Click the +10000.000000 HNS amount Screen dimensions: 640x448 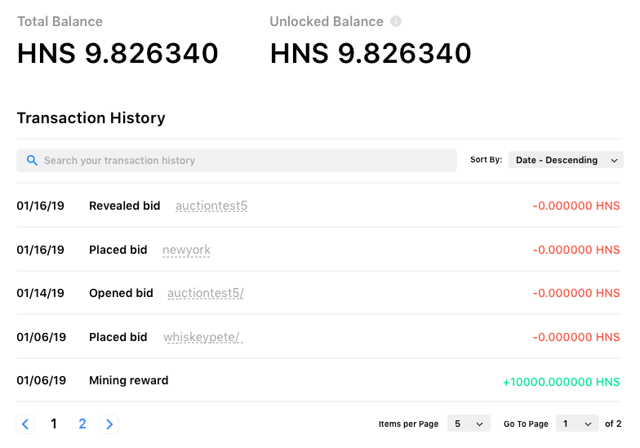pos(561,382)
